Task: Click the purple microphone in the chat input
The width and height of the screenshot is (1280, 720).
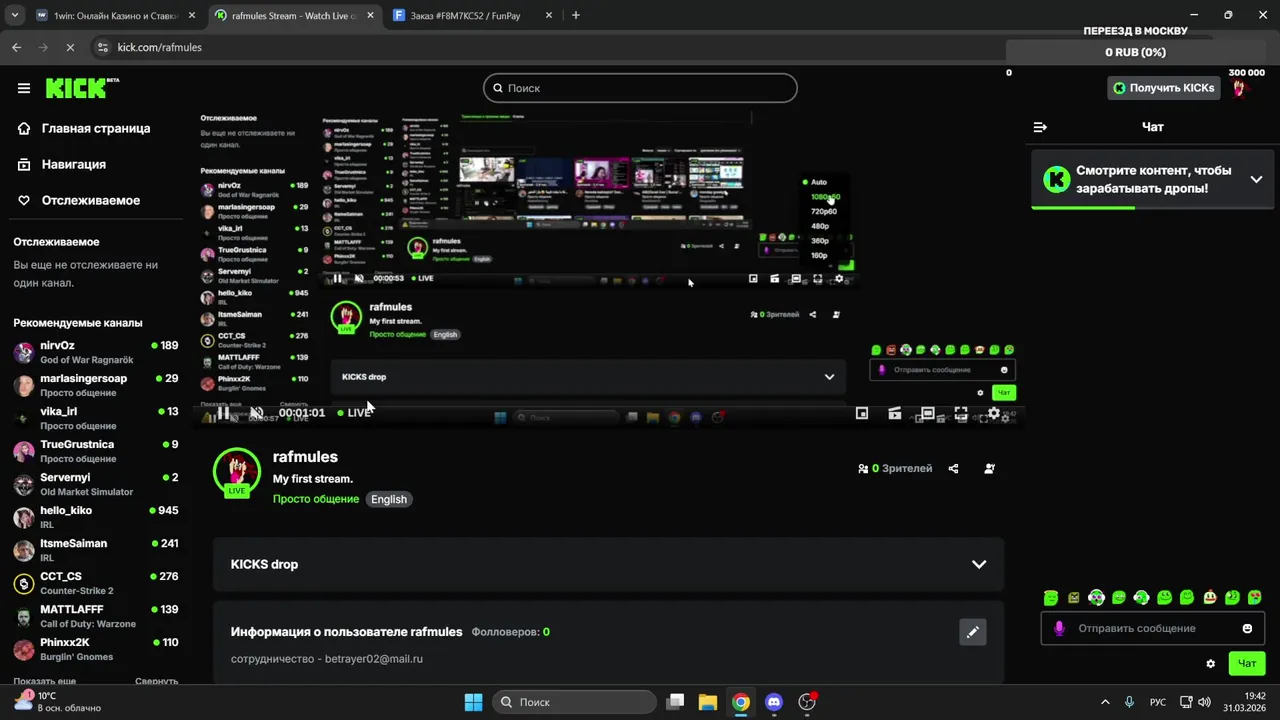Action: (1059, 628)
